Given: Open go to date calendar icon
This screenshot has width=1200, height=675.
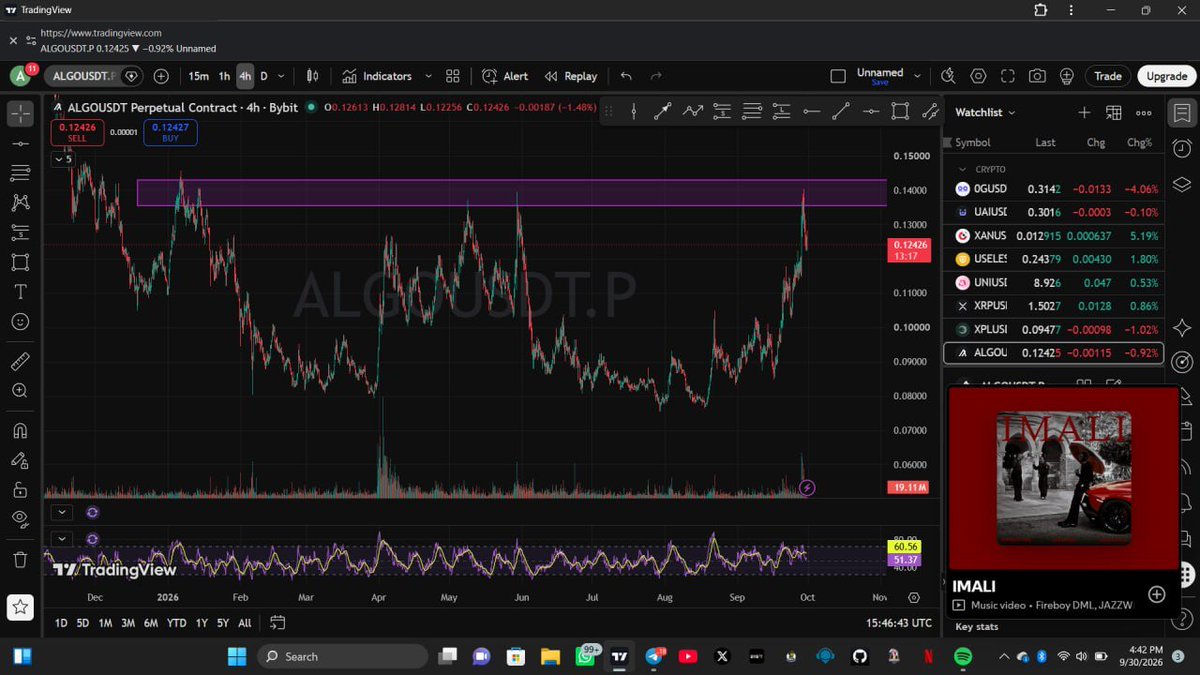Looking at the screenshot, I should coord(278,622).
